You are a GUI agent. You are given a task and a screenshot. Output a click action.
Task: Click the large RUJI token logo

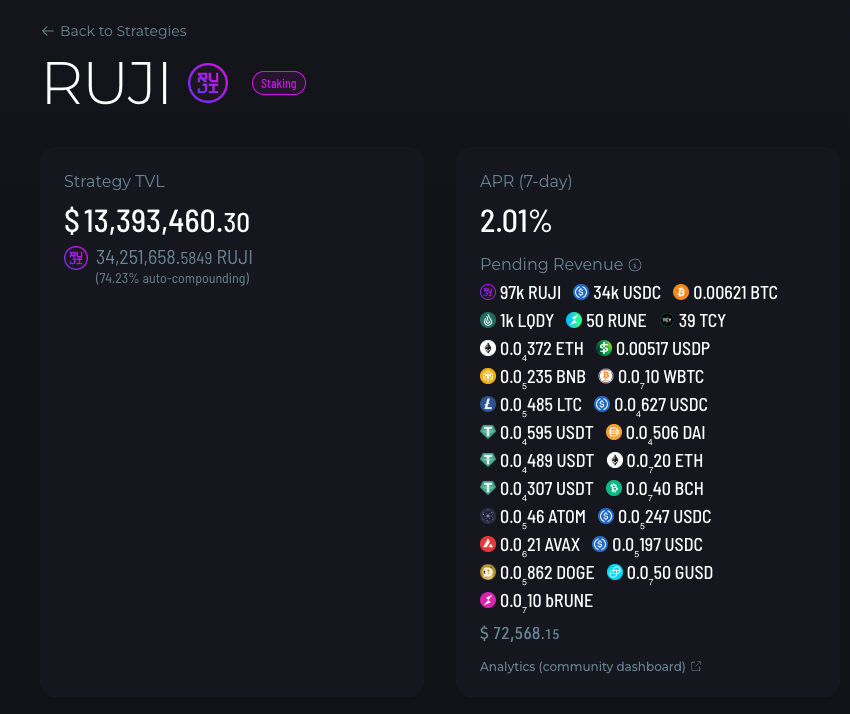click(208, 83)
